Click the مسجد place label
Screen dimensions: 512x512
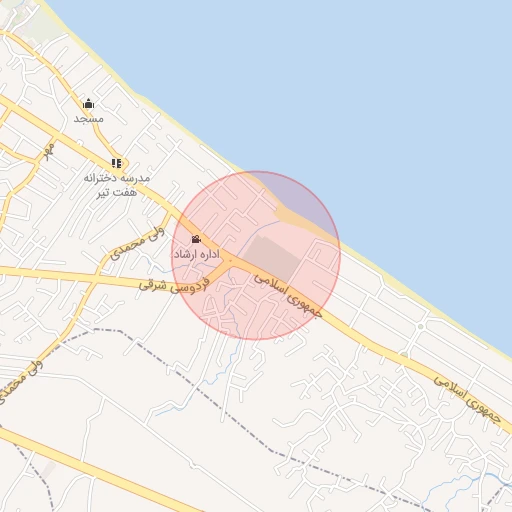(88, 119)
